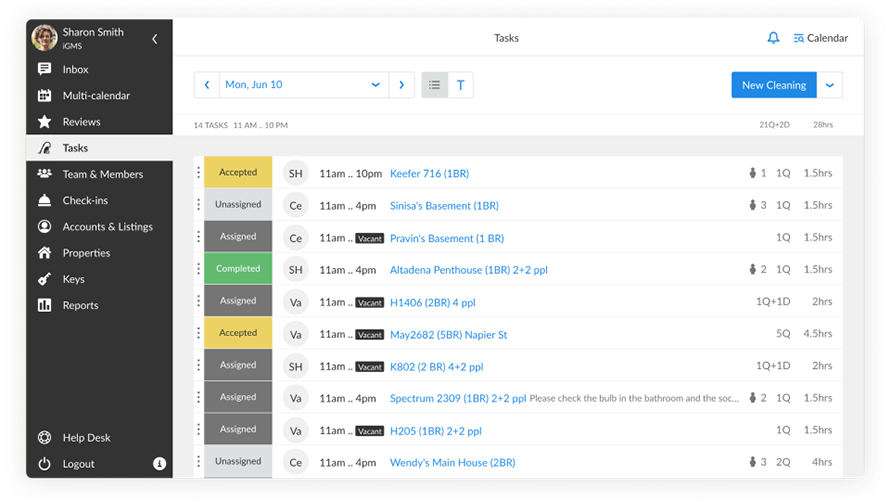Go to the next day arrow
Viewport: 890px width, 500px height.
tap(402, 85)
